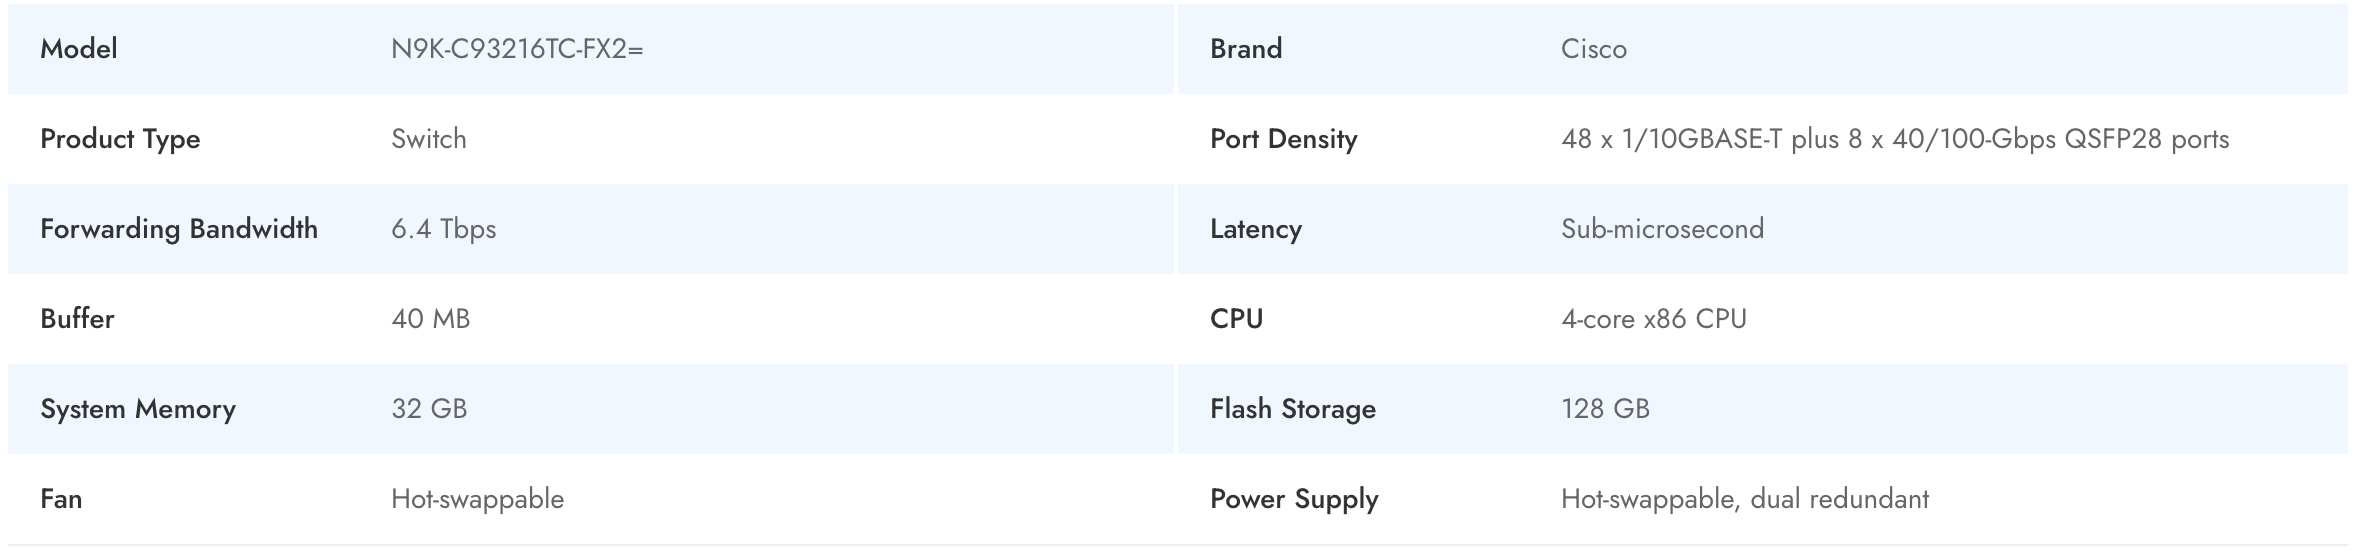Screen dimensions: 2356x556
Task: Click the Buffer label
Action: pyautogui.click(x=77, y=319)
